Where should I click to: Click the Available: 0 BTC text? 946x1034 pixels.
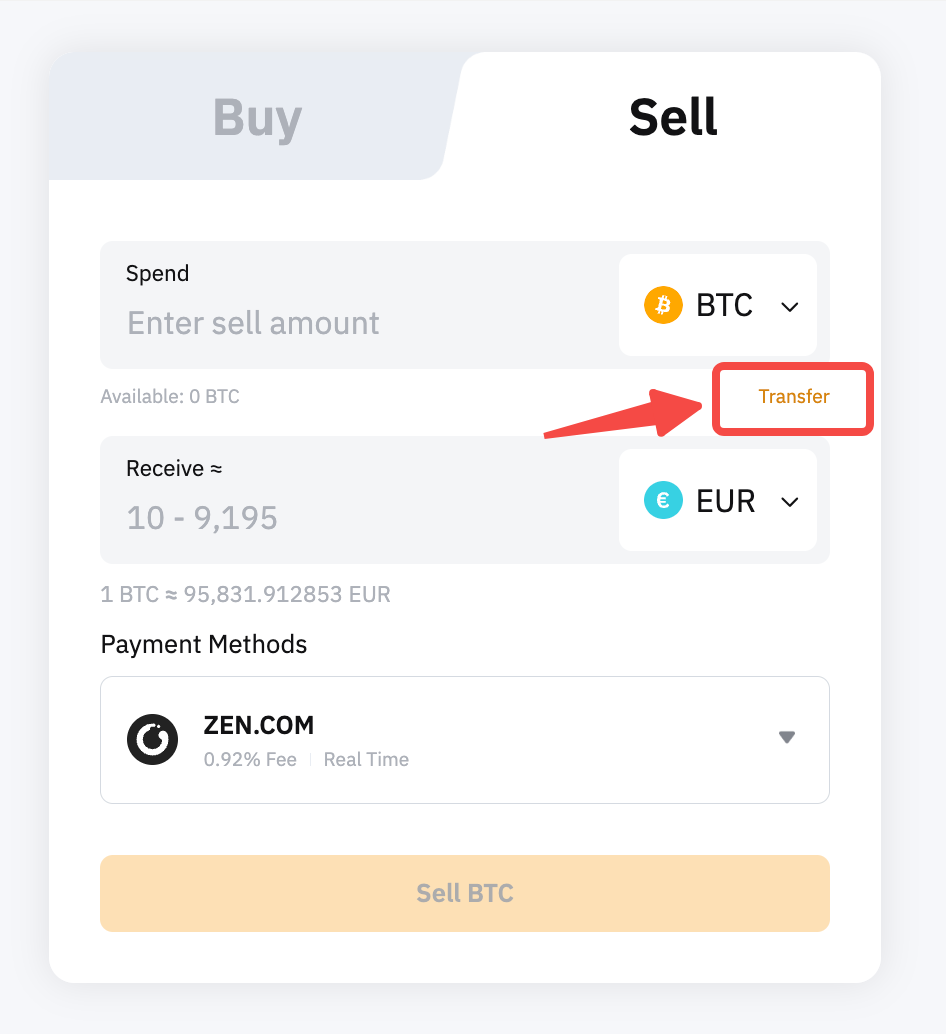170,397
